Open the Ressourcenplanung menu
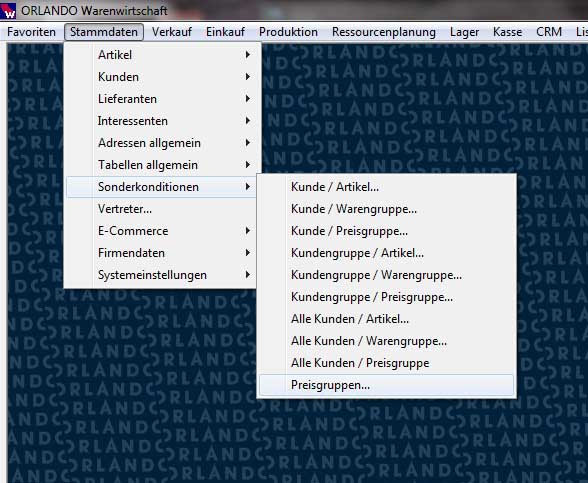 (x=384, y=32)
